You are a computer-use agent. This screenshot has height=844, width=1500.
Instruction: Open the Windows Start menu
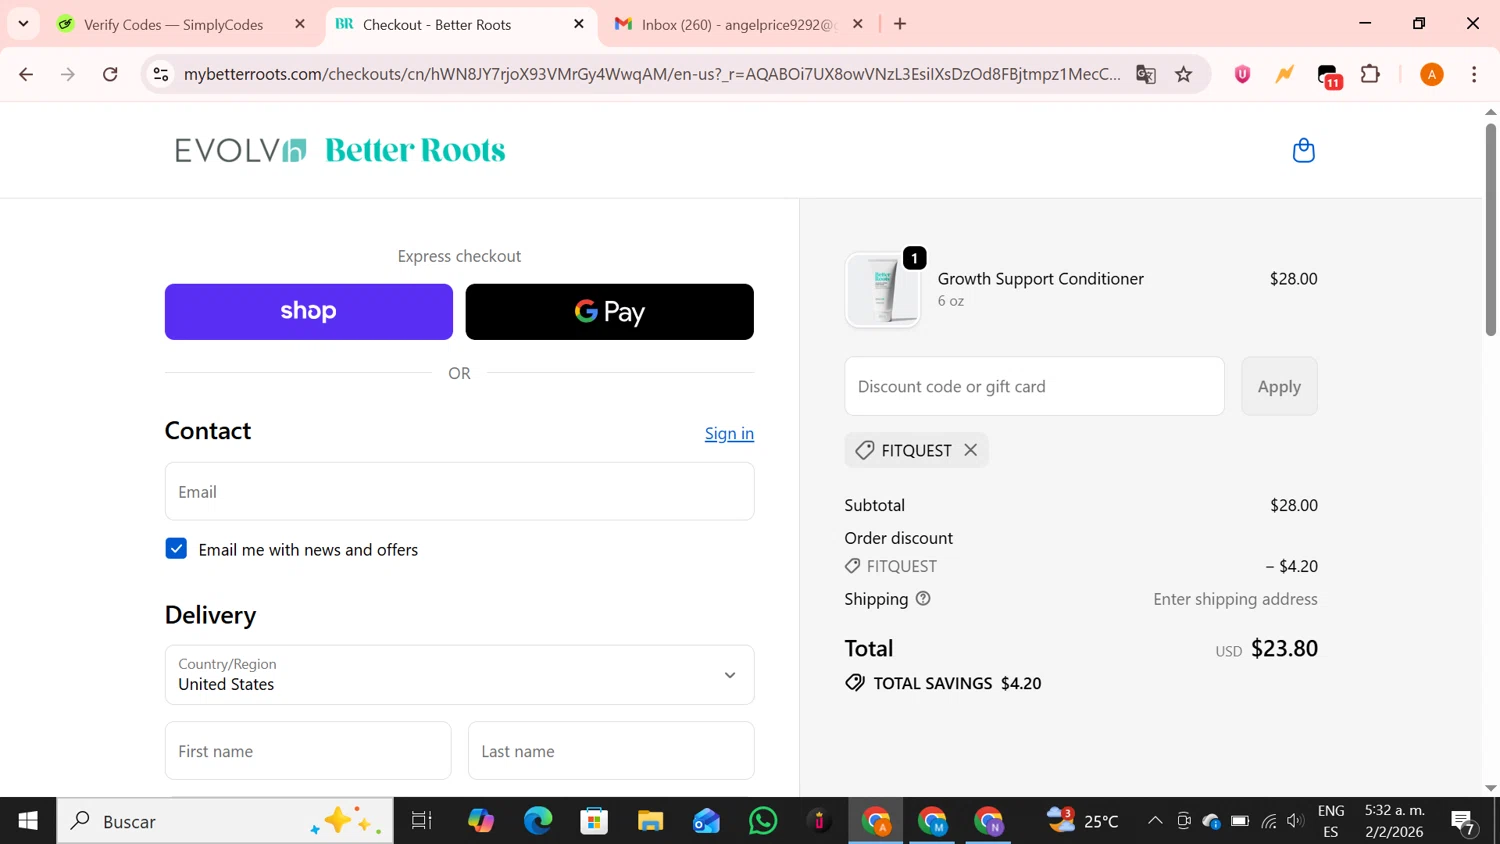28,821
